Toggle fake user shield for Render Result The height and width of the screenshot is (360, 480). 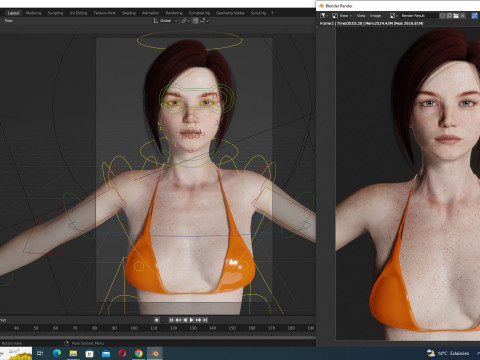point(442,16)
